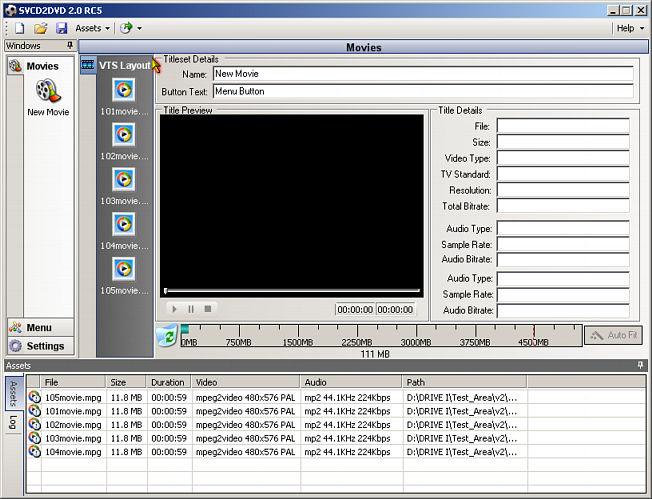Select the 105movie.mpg file name

pos(73,398)
